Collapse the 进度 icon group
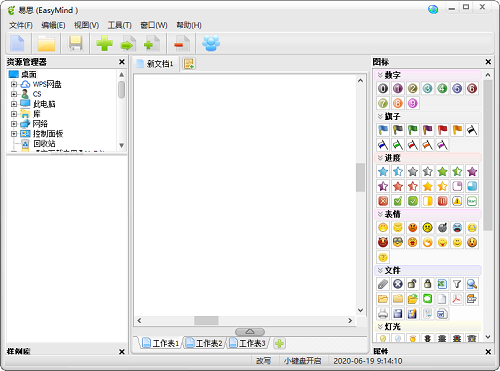 380,158
